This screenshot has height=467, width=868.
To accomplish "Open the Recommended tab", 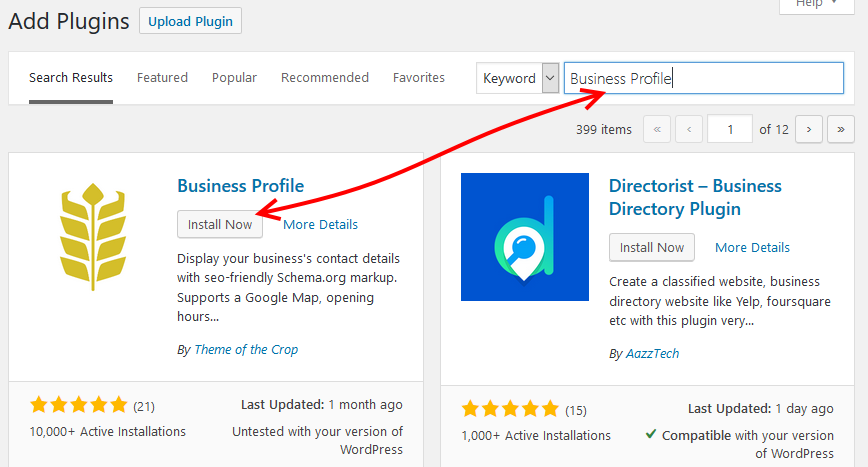I will pos(325,77).
